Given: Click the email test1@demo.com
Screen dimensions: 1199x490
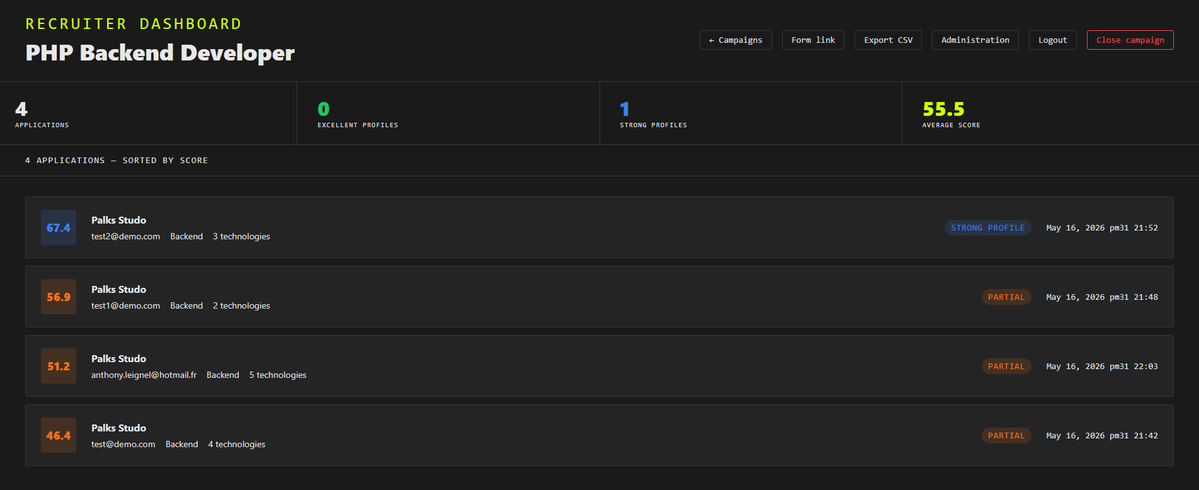Looking at the screenshot, I should click(125, 306).
